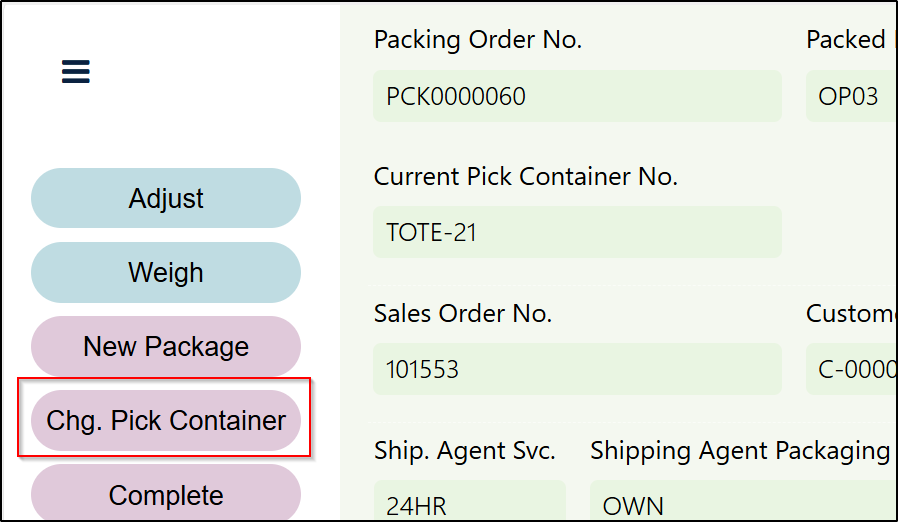The width and height of the screenshot is (898, 522).
Task: Click the Adjust button
Action: click(x=166, y=198)
